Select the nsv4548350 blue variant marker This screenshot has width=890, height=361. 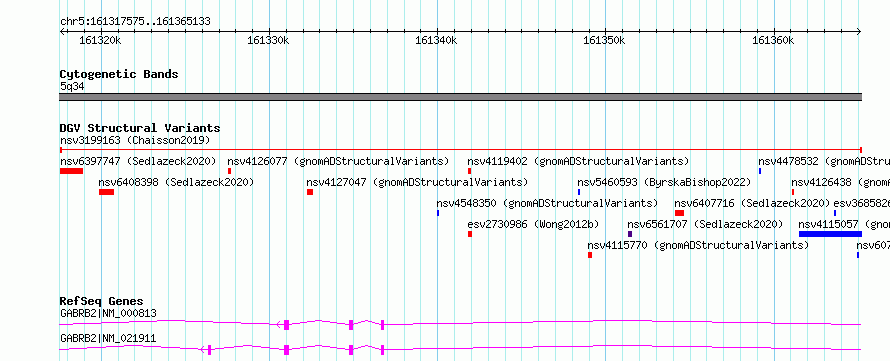[438, 213]
